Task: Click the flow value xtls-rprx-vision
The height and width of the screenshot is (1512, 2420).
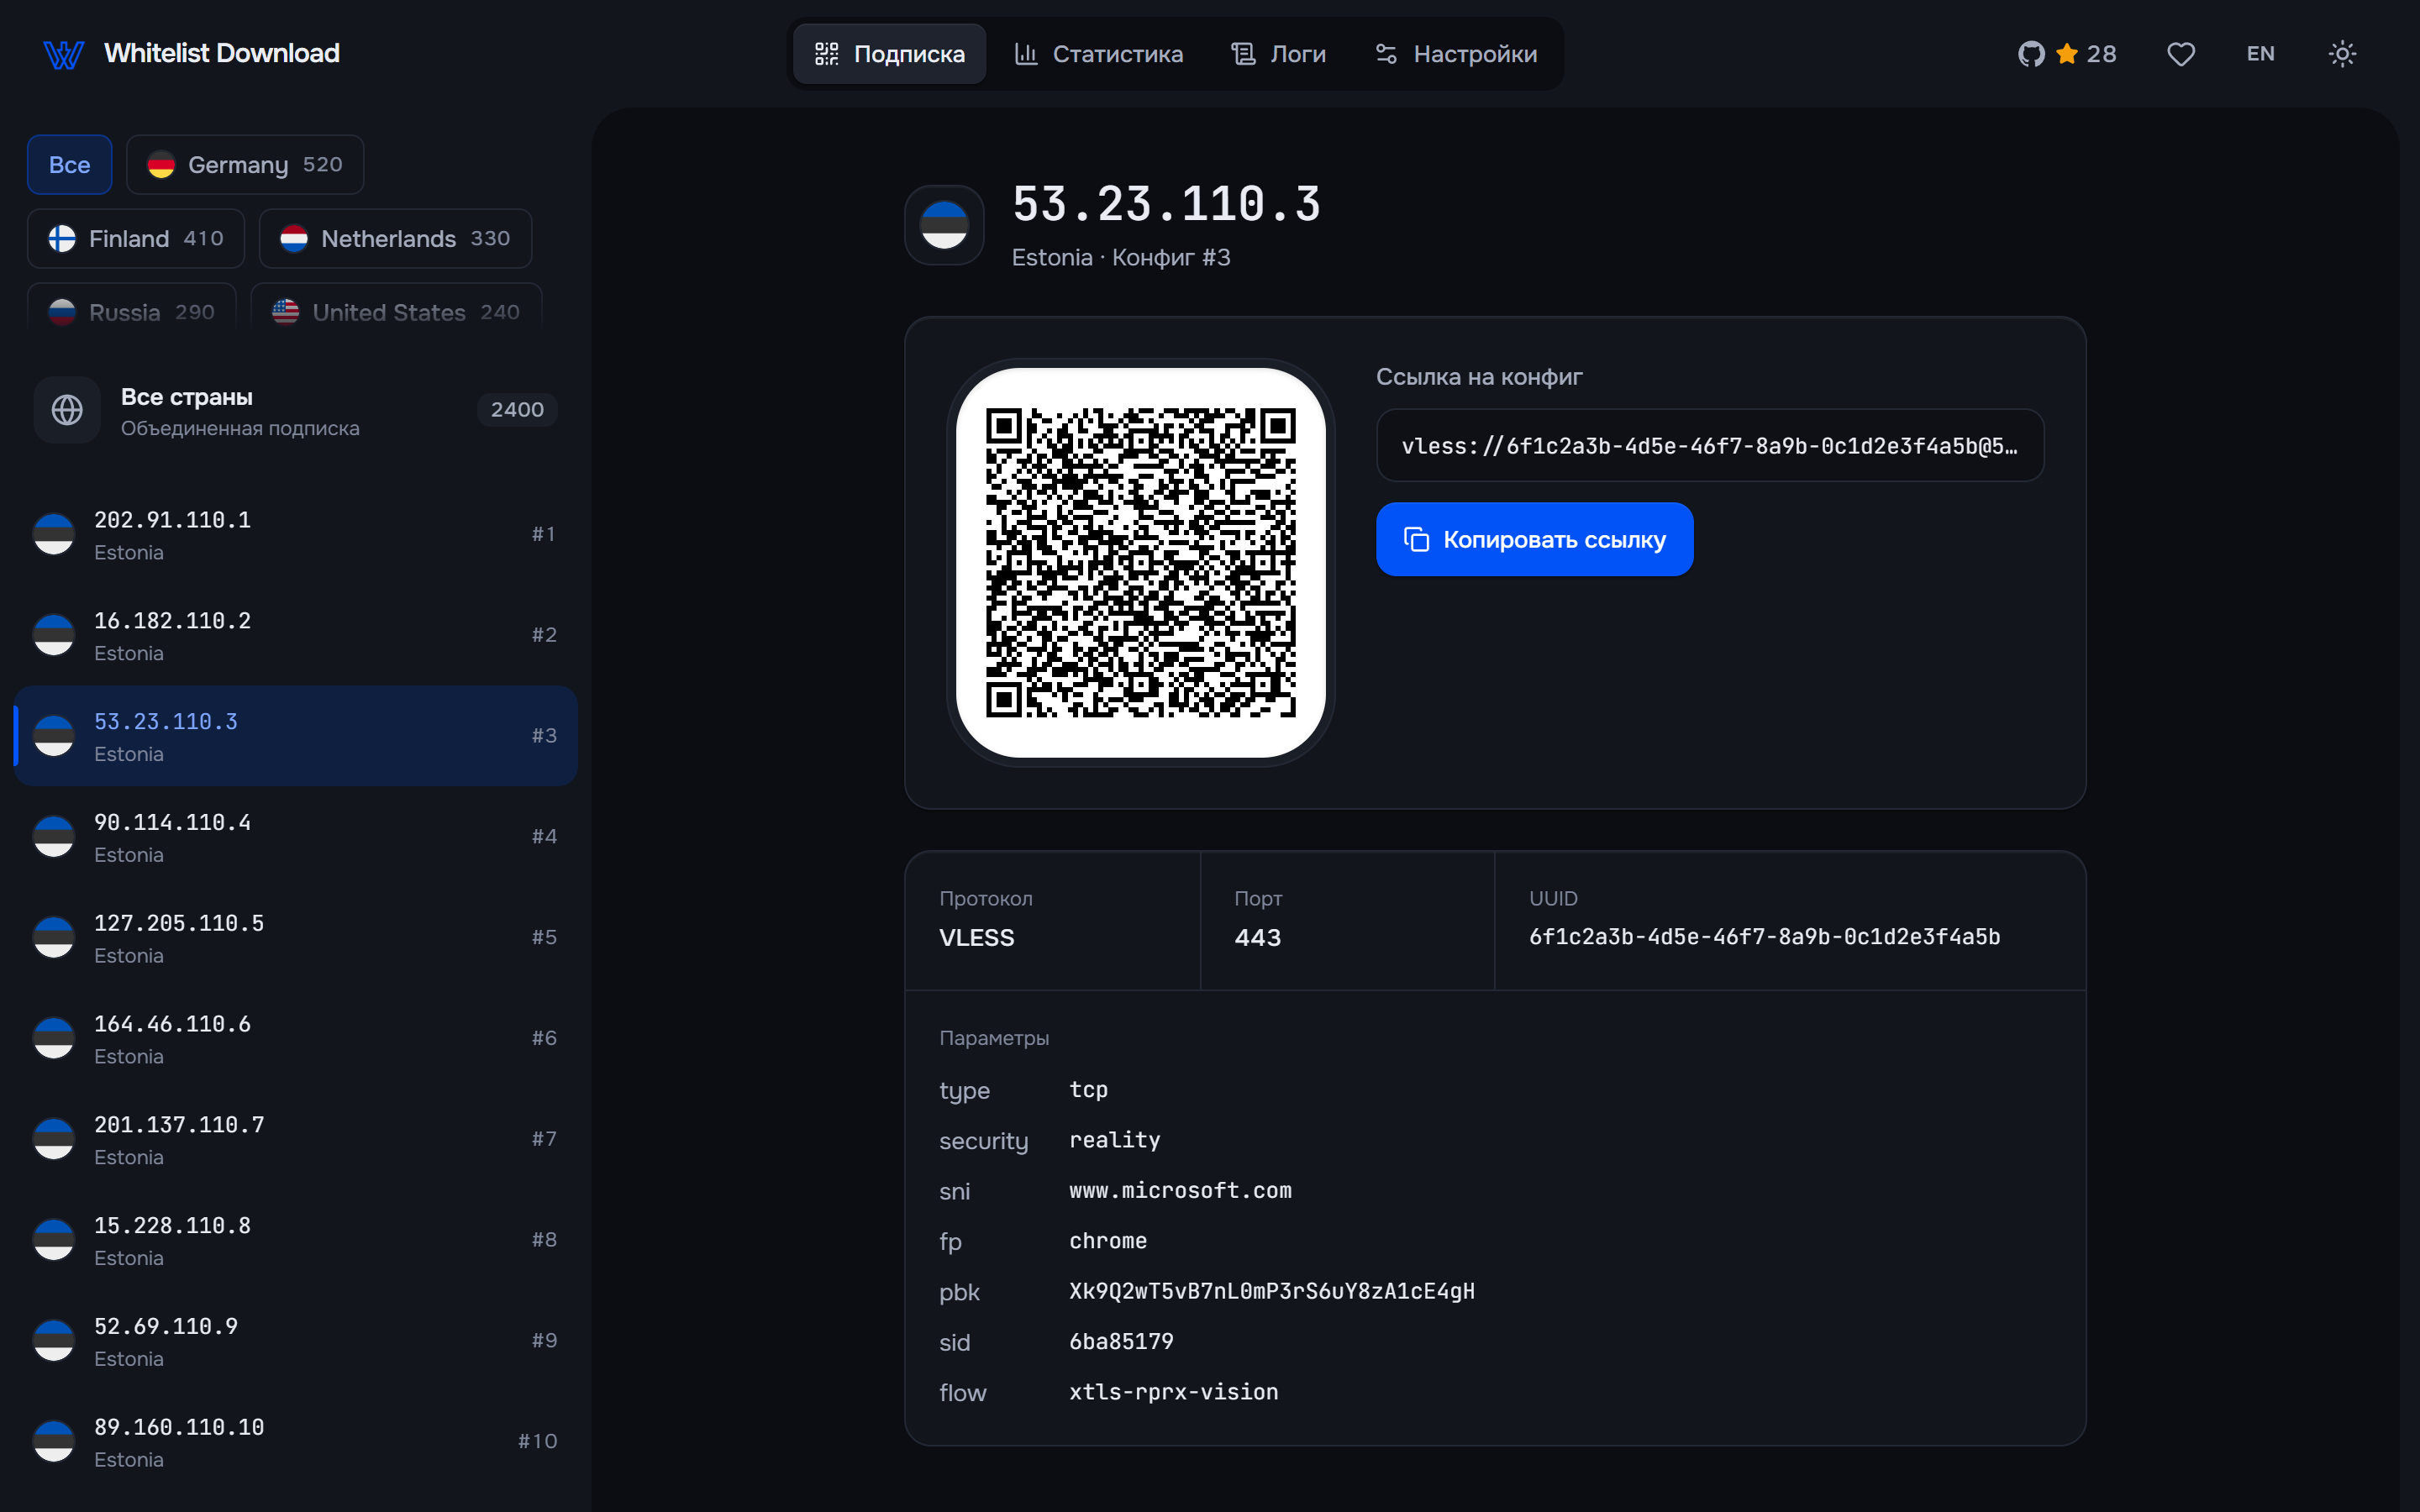Action: coord(1173,1393)
